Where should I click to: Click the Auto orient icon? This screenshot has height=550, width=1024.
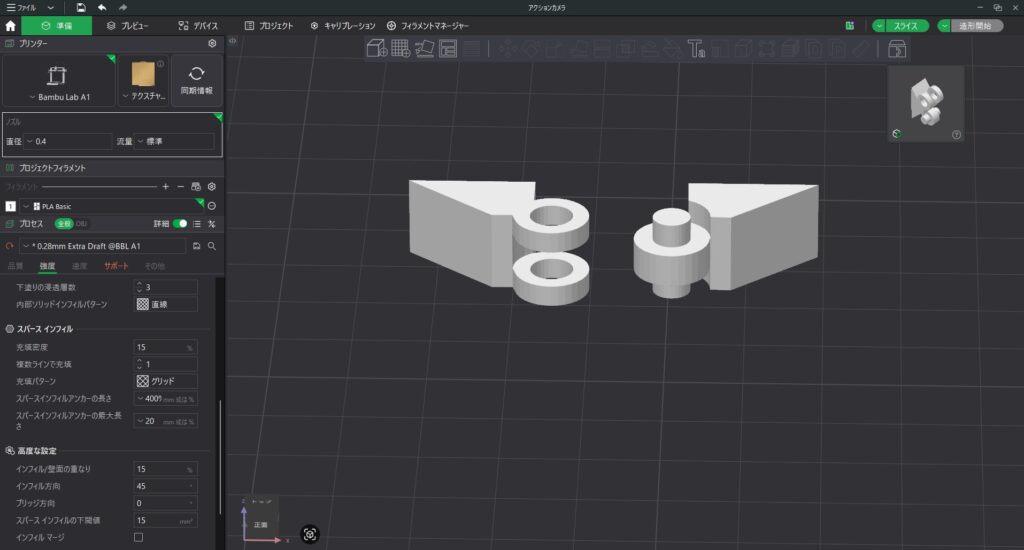click(424, 48)
